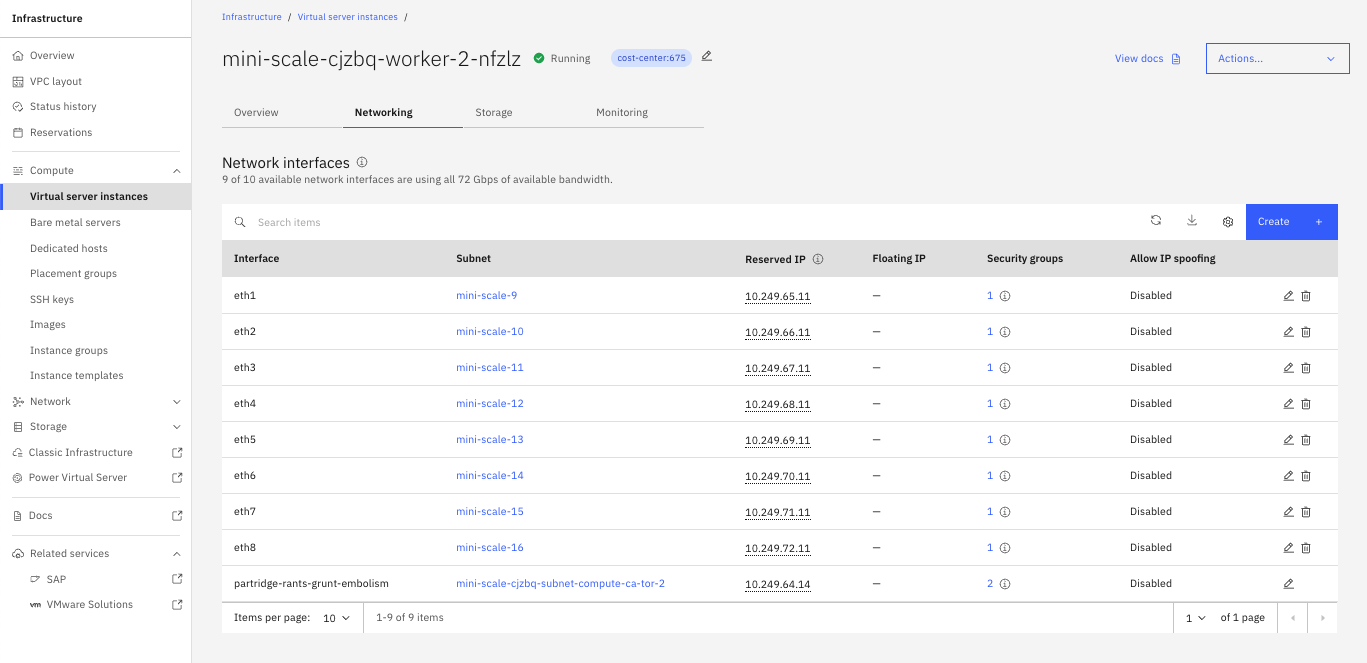The width and height of the screenshot is (1367, 663).
Task: Delete the eth3 interface via trash icon
Action: (x=1306, y=368)
